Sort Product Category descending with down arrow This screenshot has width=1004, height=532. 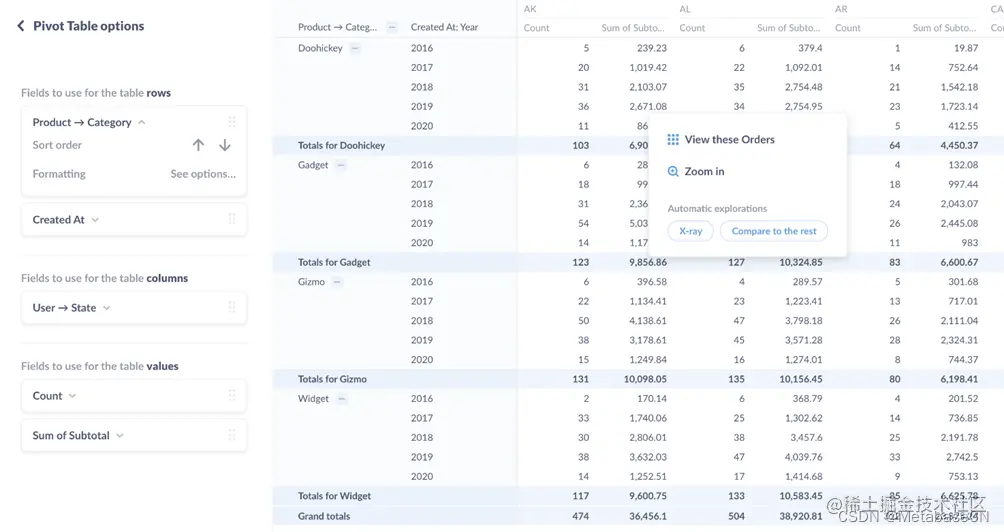[x=225, y=145]
